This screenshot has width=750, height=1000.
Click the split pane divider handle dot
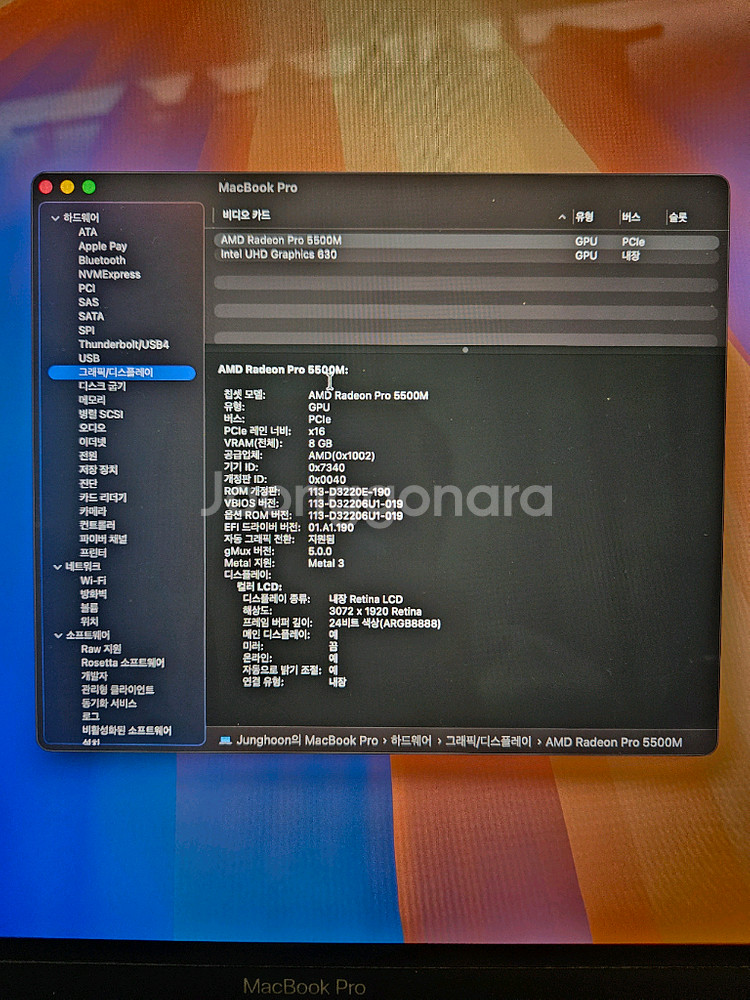(466, 350)
